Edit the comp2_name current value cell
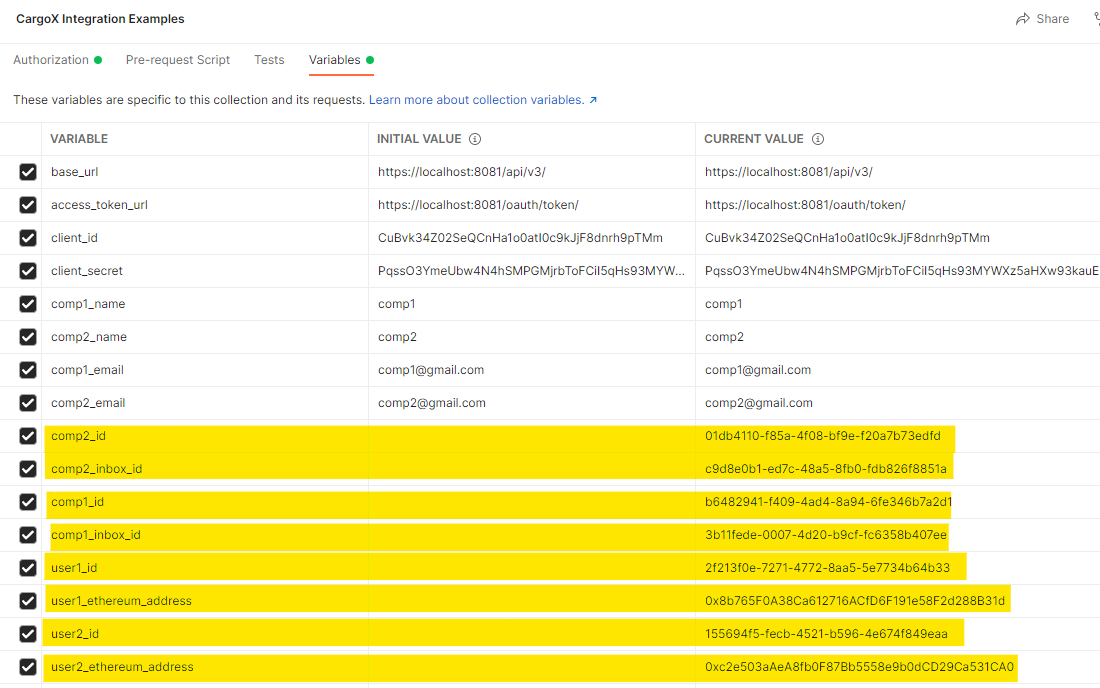This screenshot has width=1100, height=688. coord(724,337)
